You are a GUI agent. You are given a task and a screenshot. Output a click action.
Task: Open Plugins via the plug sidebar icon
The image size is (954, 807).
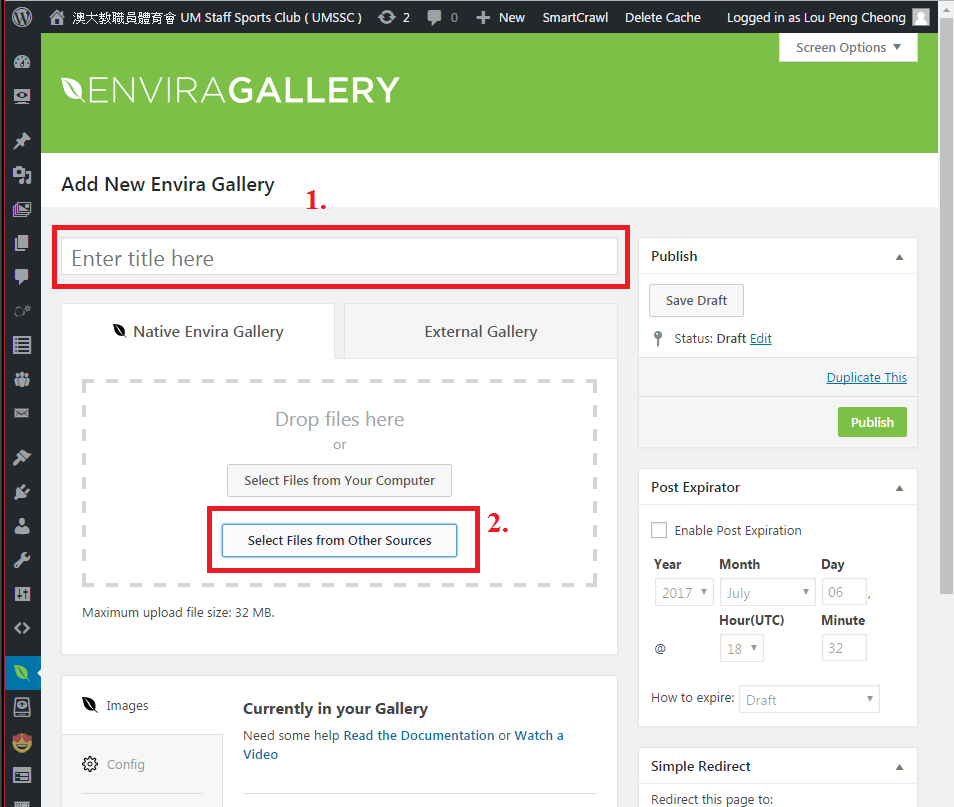22,491
